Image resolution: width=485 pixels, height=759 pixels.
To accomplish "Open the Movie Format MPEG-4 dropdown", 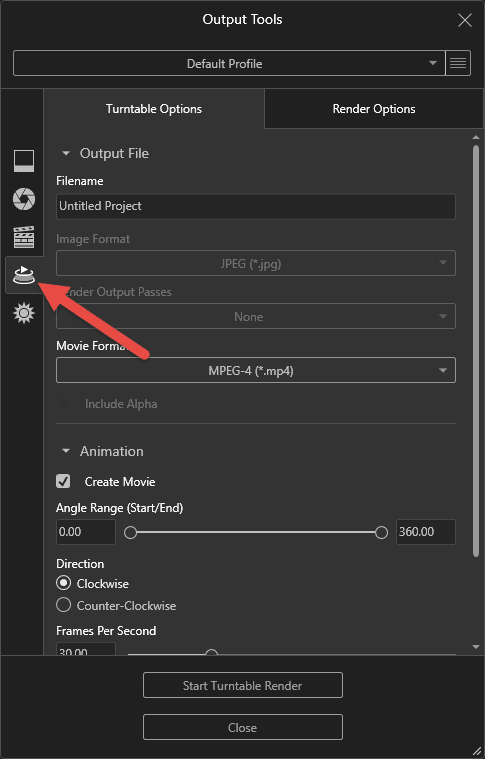I will pos(256,370).
